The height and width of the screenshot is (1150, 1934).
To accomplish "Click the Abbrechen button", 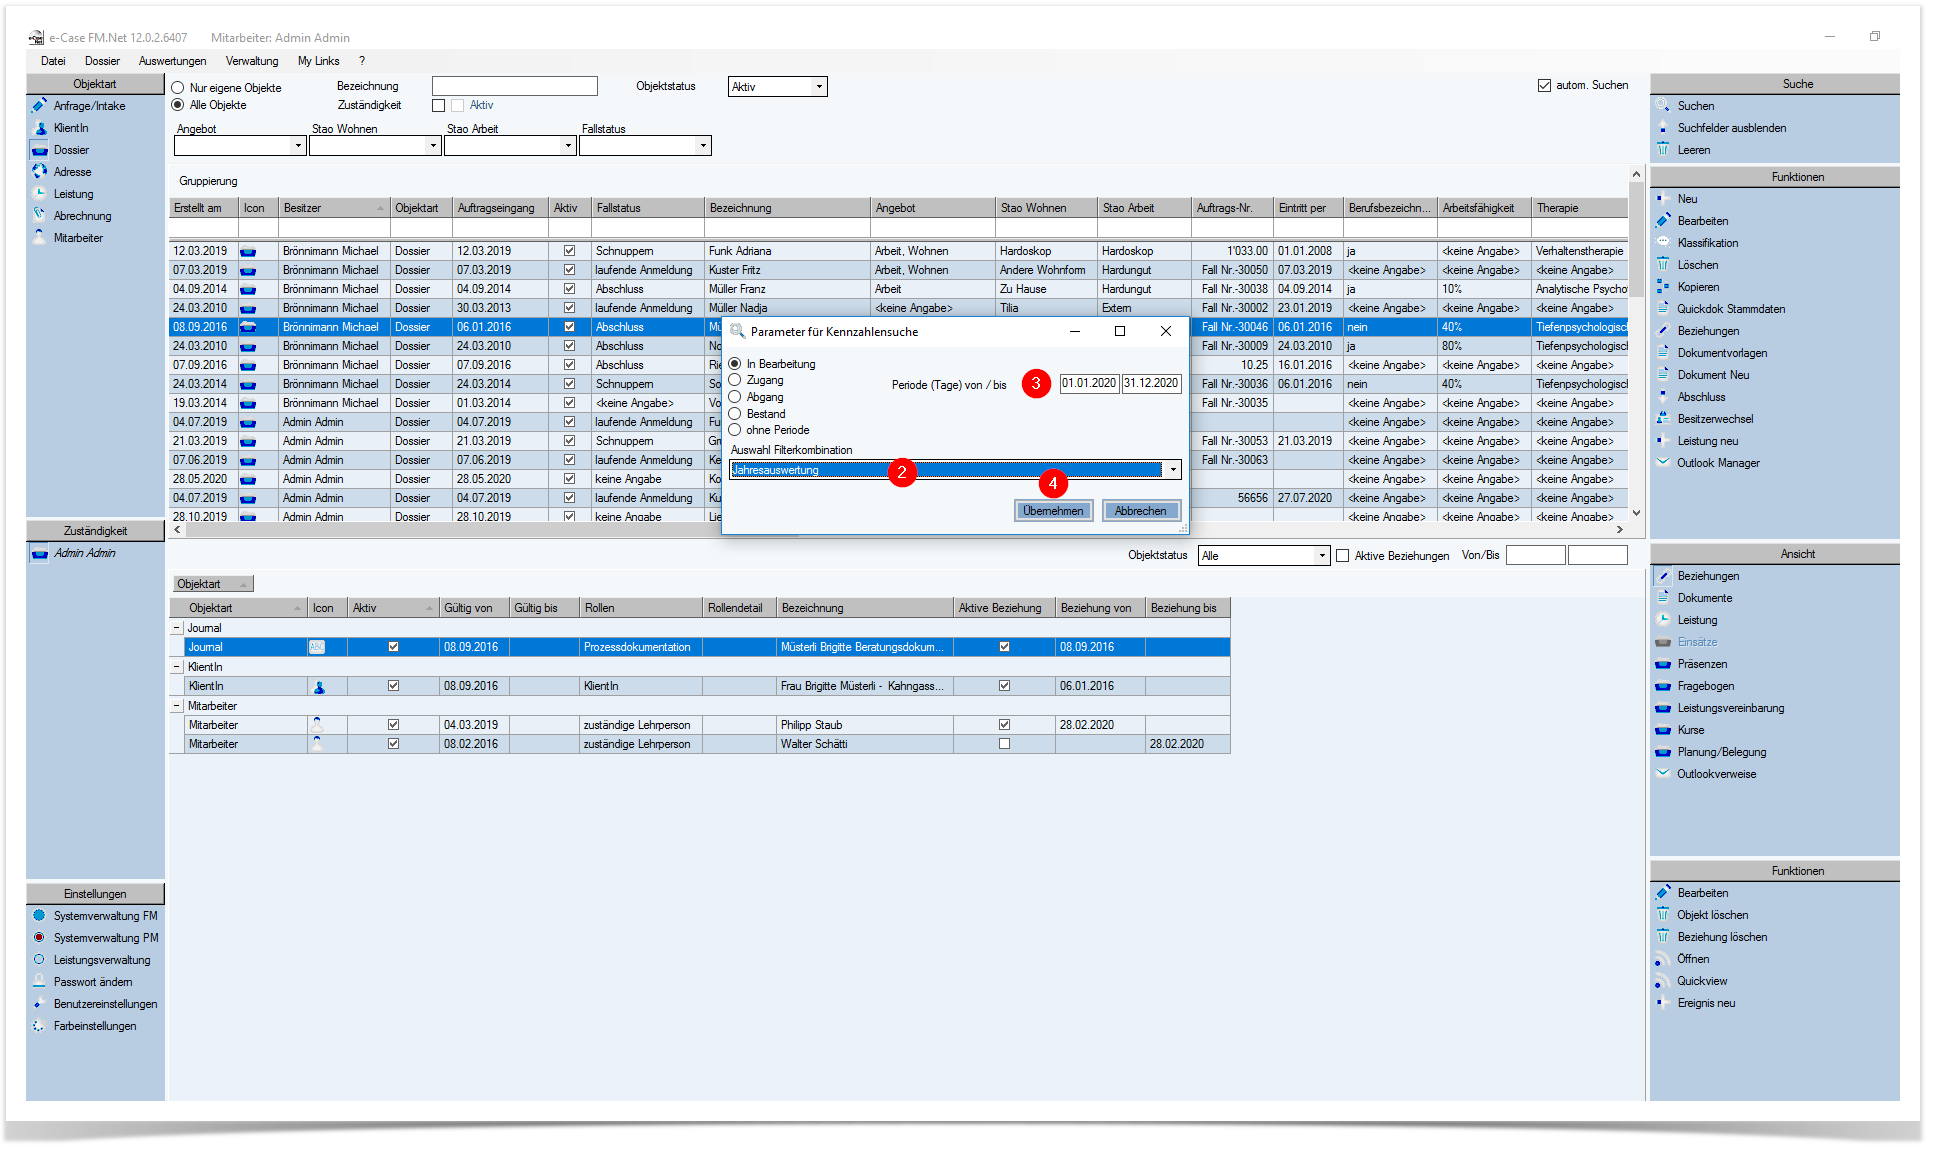I will [1140, 511].
